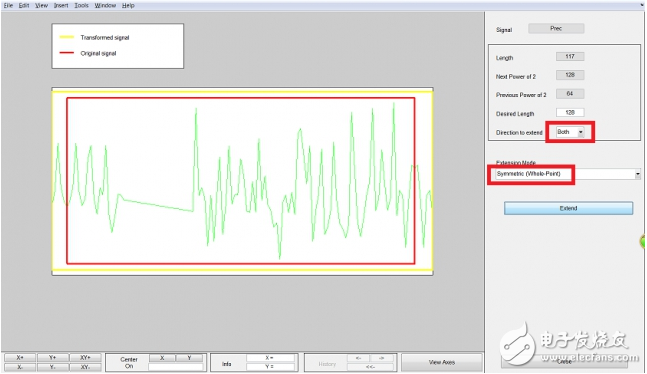
Task: Click the XY- zoom out button
Action: [85, 367]
